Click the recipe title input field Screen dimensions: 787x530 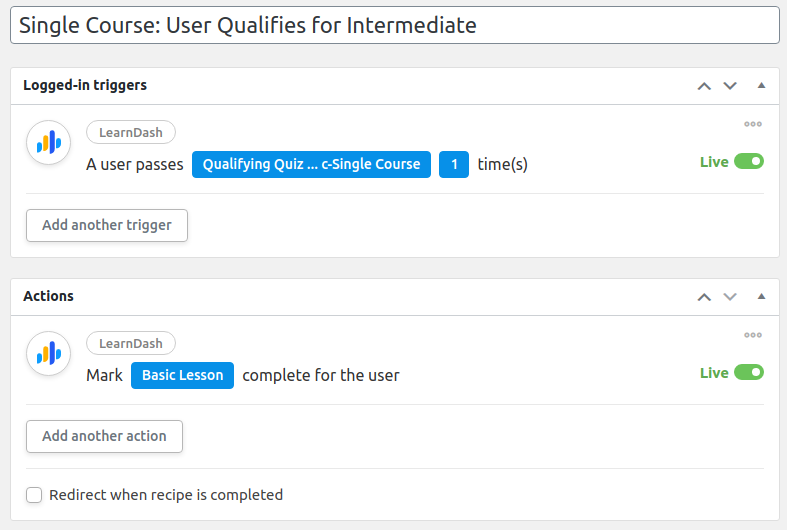coord(394,26)
